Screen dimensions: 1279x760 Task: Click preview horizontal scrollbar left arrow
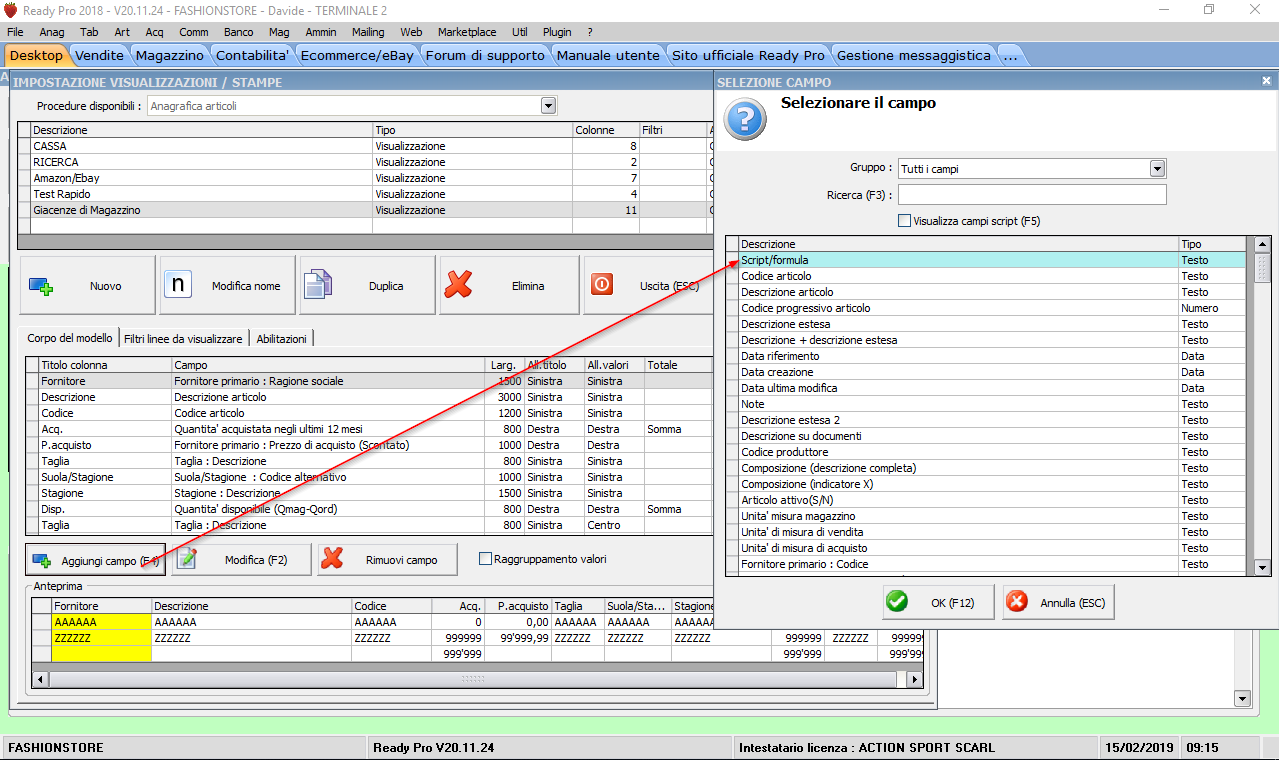coord(41,680)
